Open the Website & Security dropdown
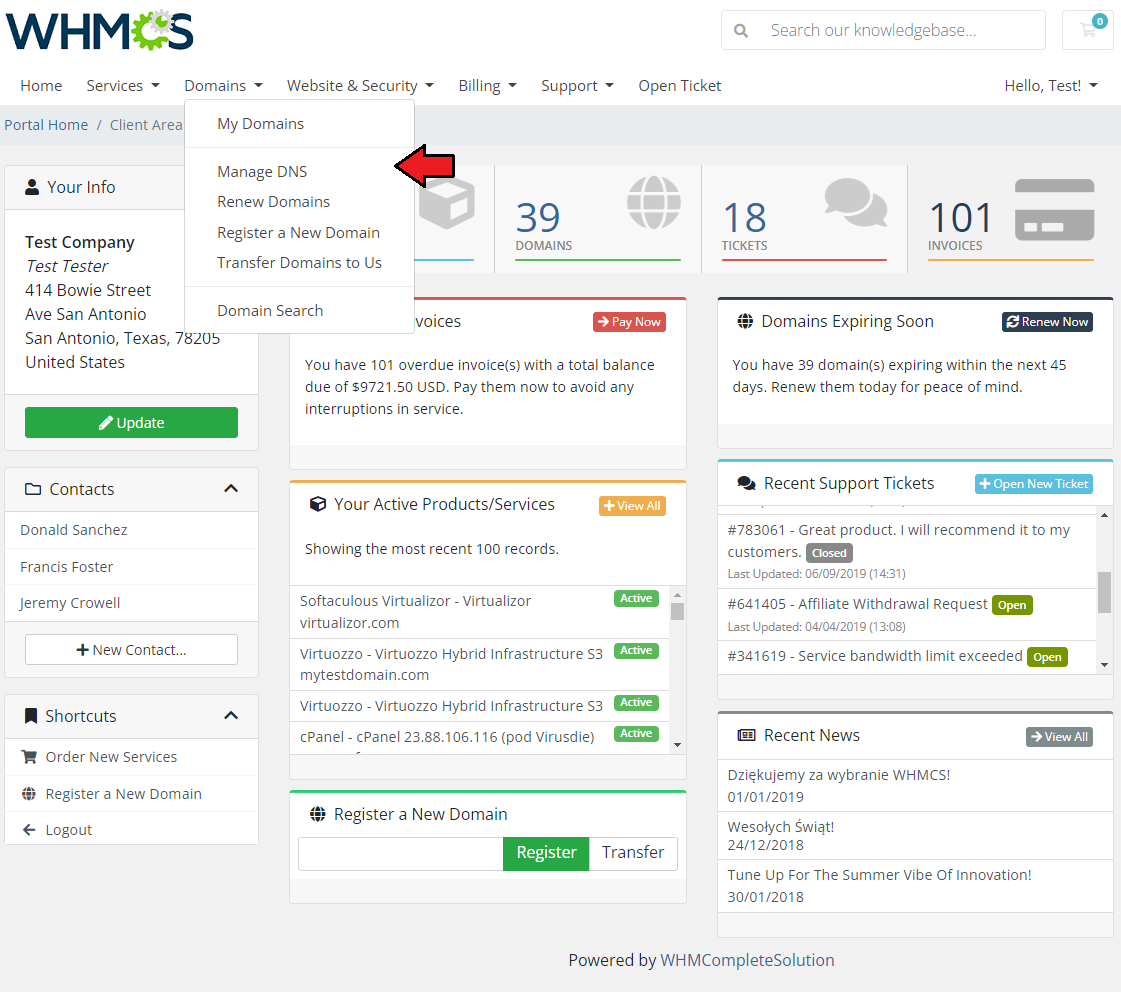 pos(360,86)
